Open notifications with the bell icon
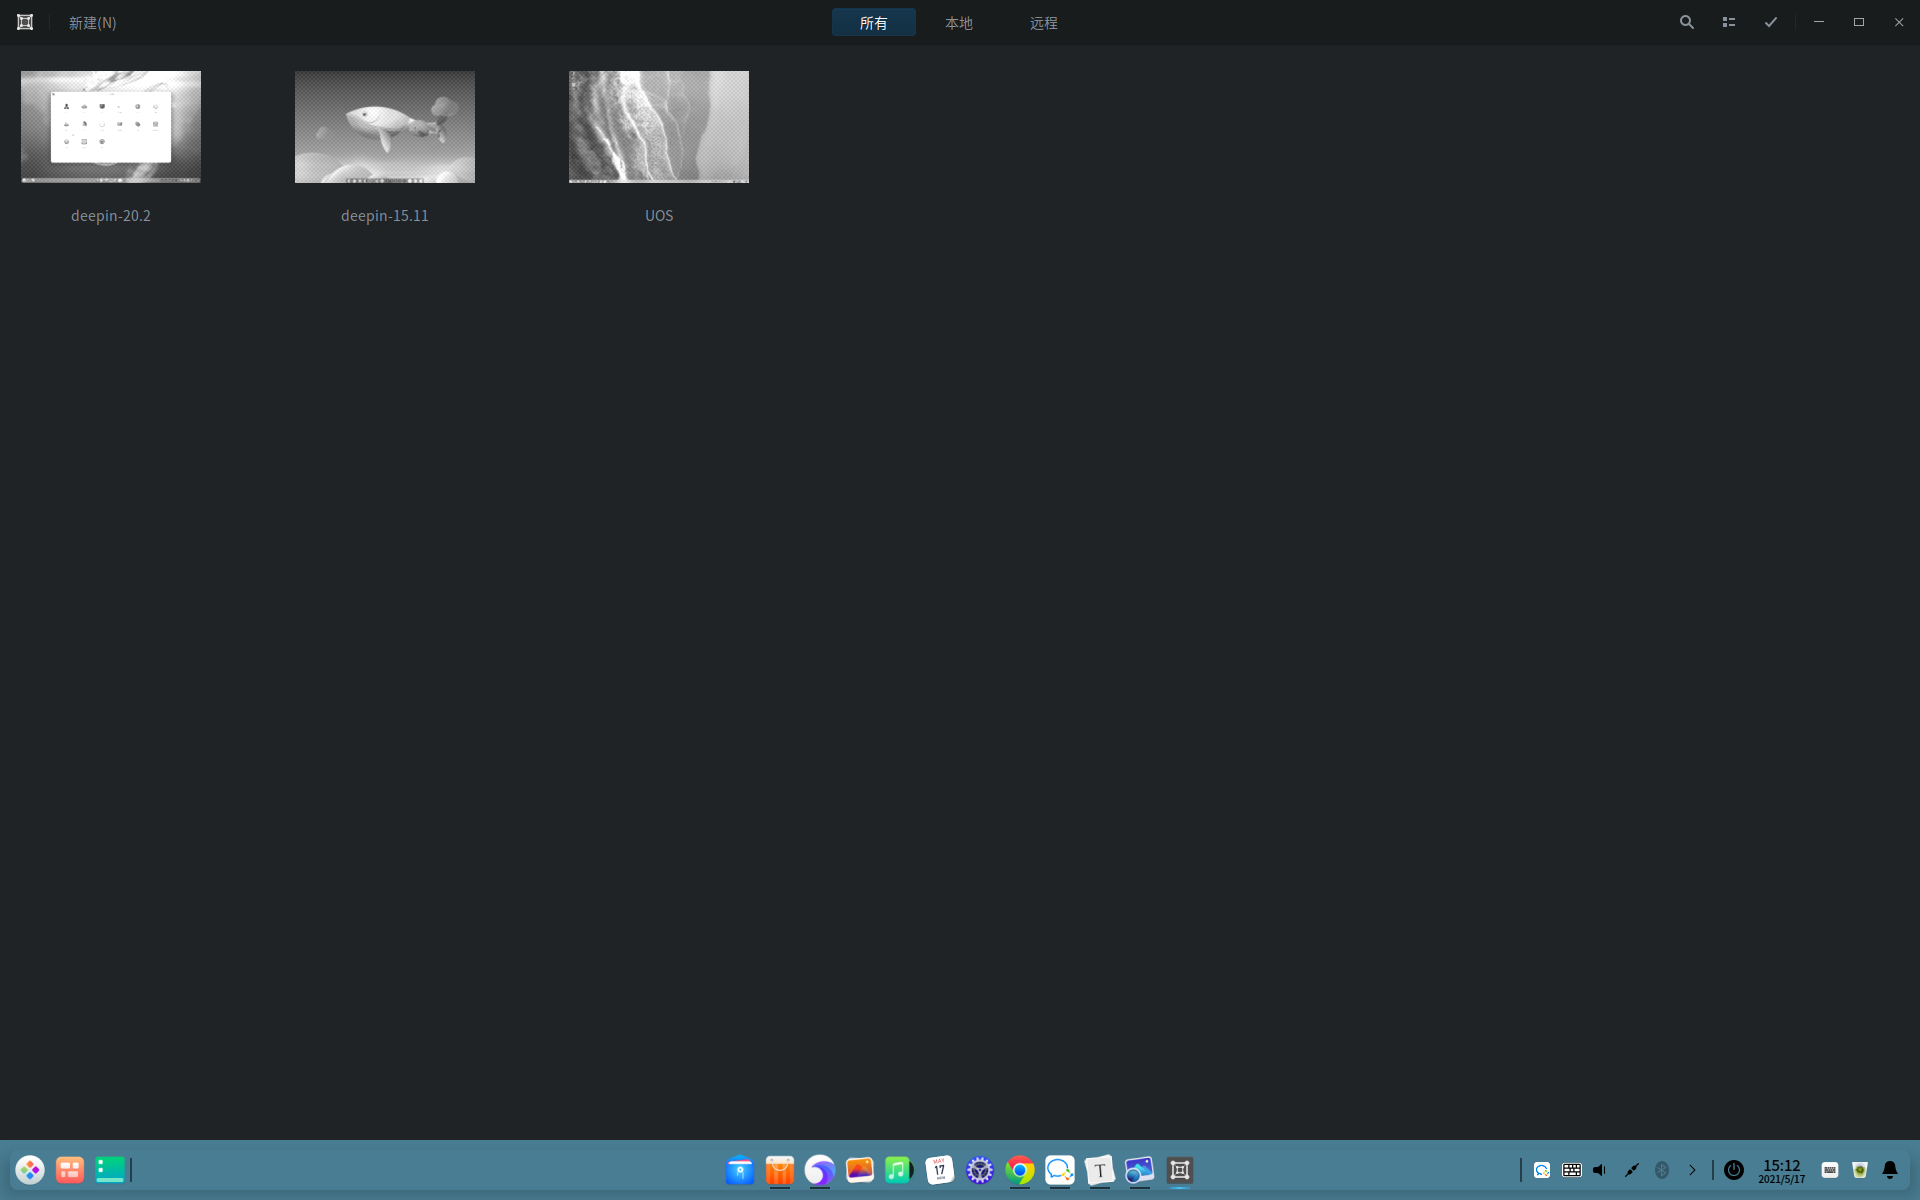1920x1200 pixels. 1890,1169
